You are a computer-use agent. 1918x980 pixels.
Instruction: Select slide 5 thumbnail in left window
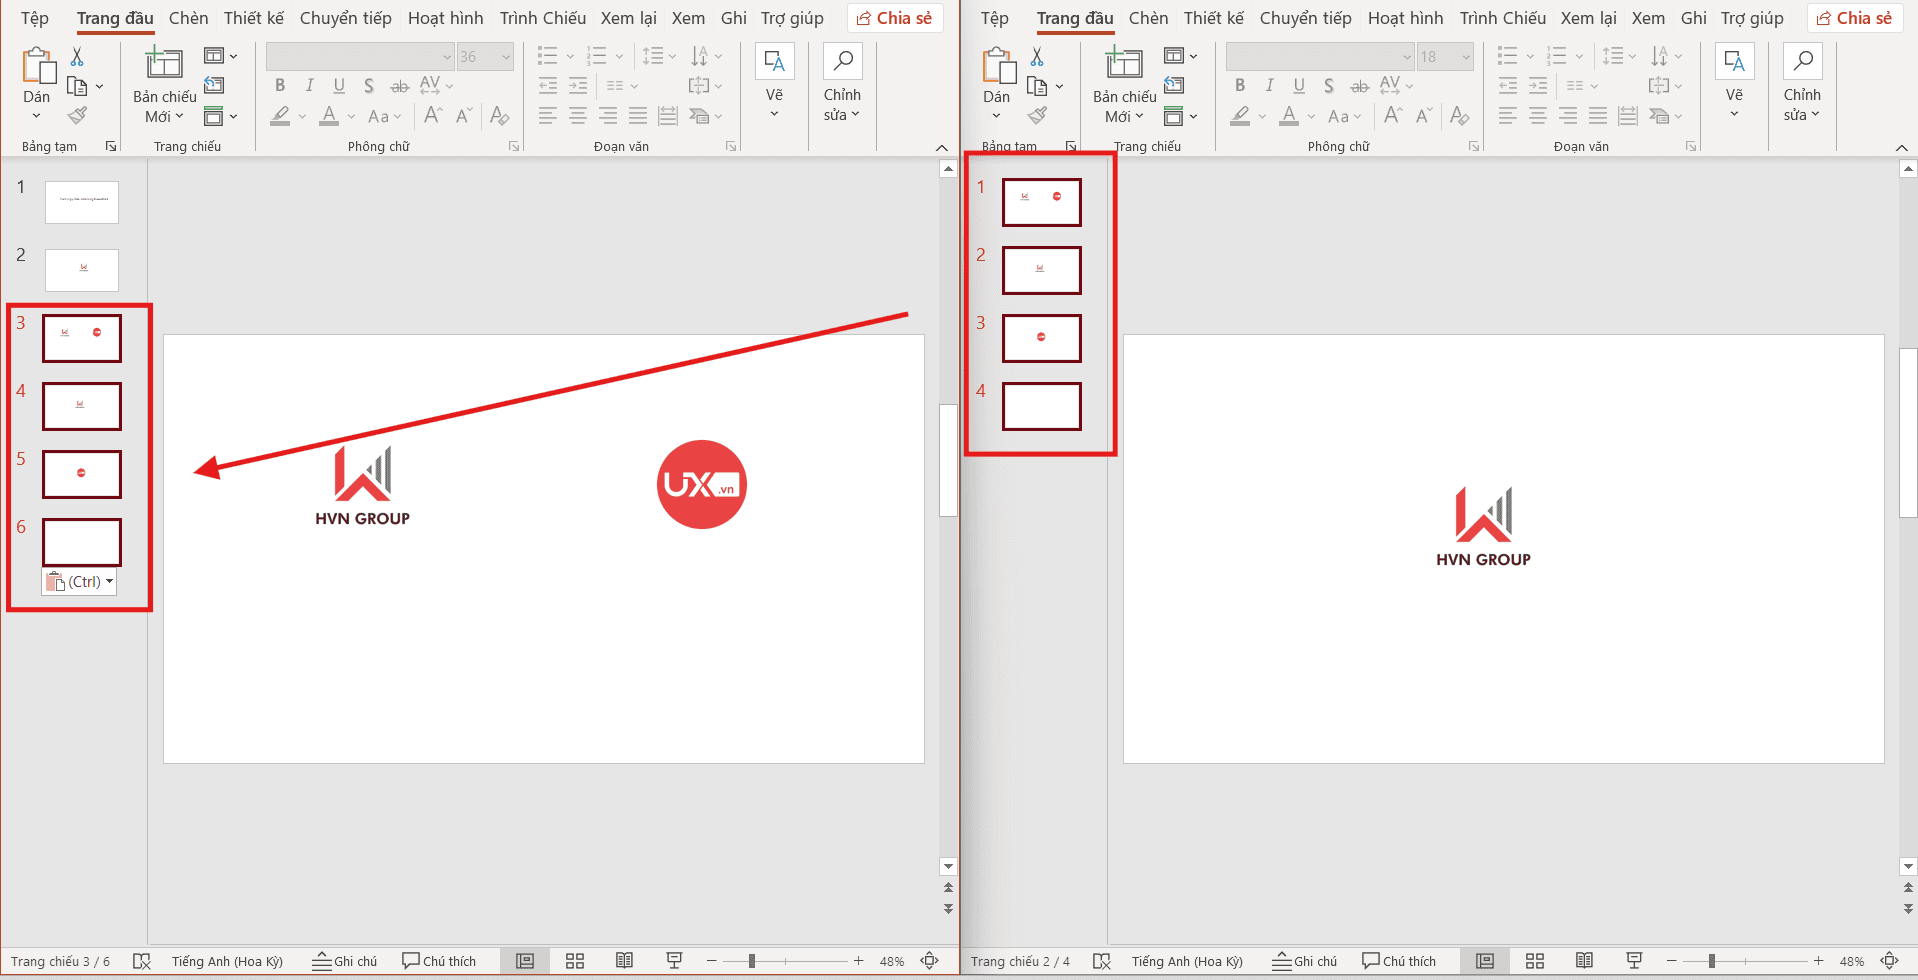coord(82,474)
